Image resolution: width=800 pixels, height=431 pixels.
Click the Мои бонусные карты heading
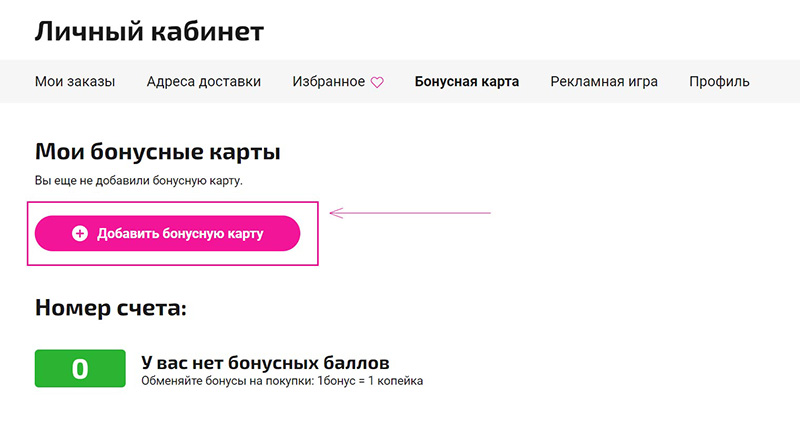[157, 153]
